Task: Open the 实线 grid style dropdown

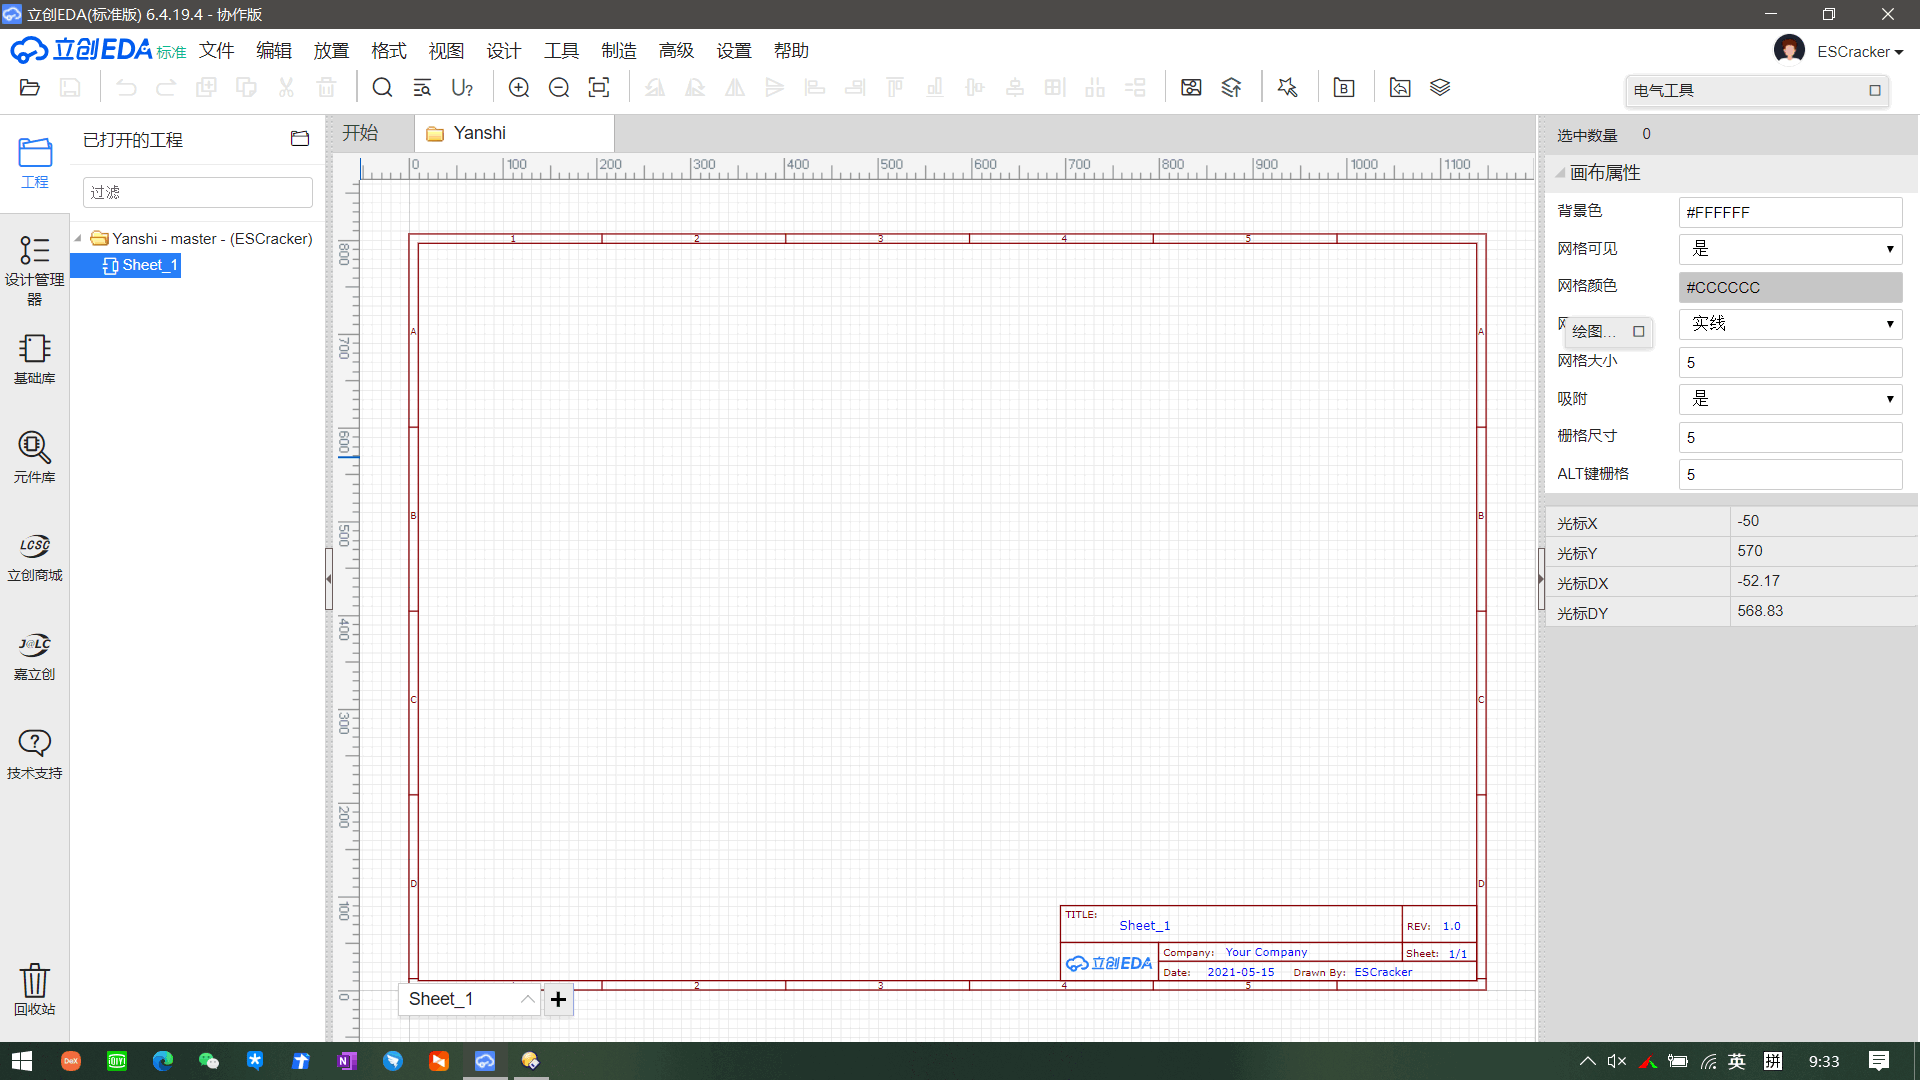Action: [x=1790, y=324]
